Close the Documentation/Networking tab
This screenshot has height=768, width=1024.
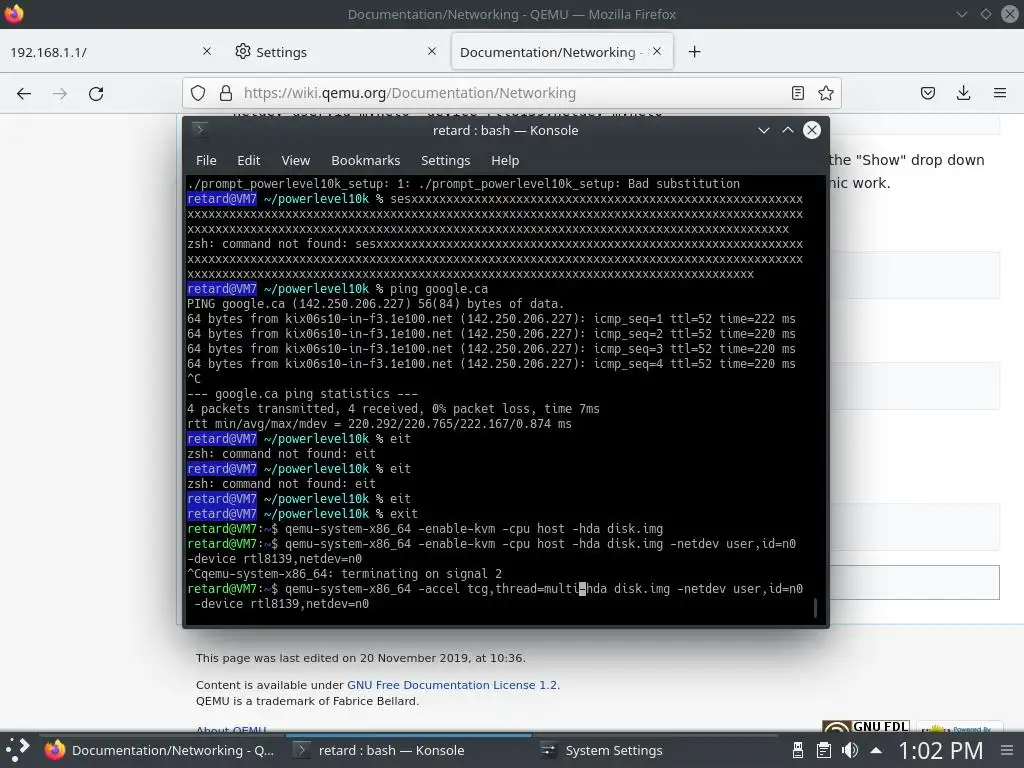[657, 51]
